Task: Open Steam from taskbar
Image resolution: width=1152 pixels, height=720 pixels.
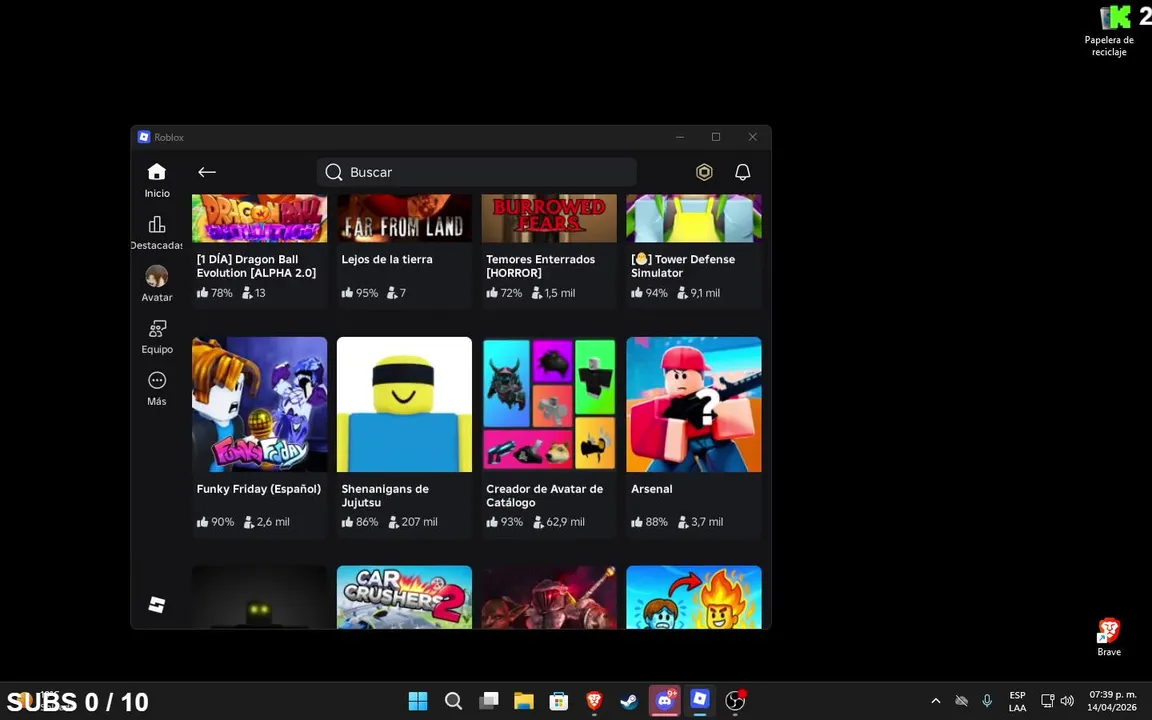Action: coord(630,701)
